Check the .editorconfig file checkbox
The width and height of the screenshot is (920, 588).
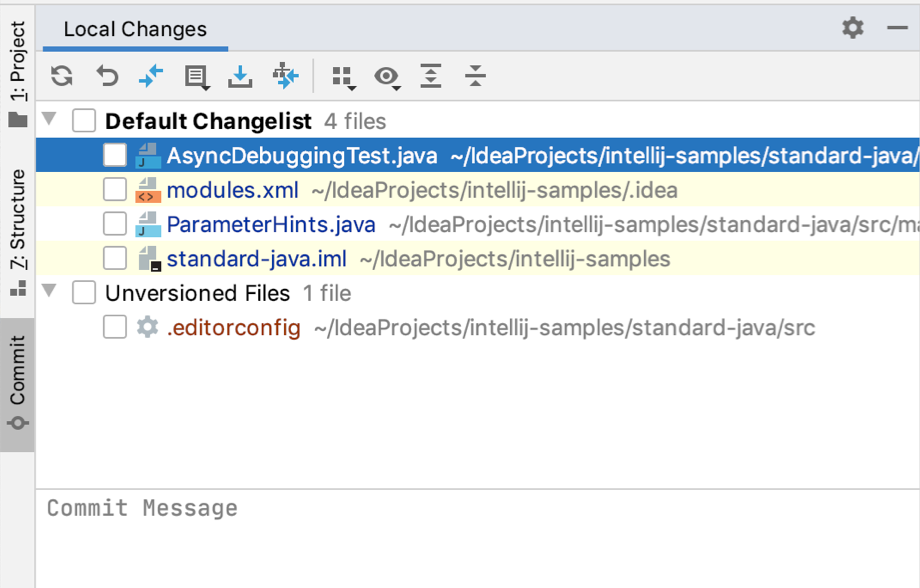(x=115, y=326)
